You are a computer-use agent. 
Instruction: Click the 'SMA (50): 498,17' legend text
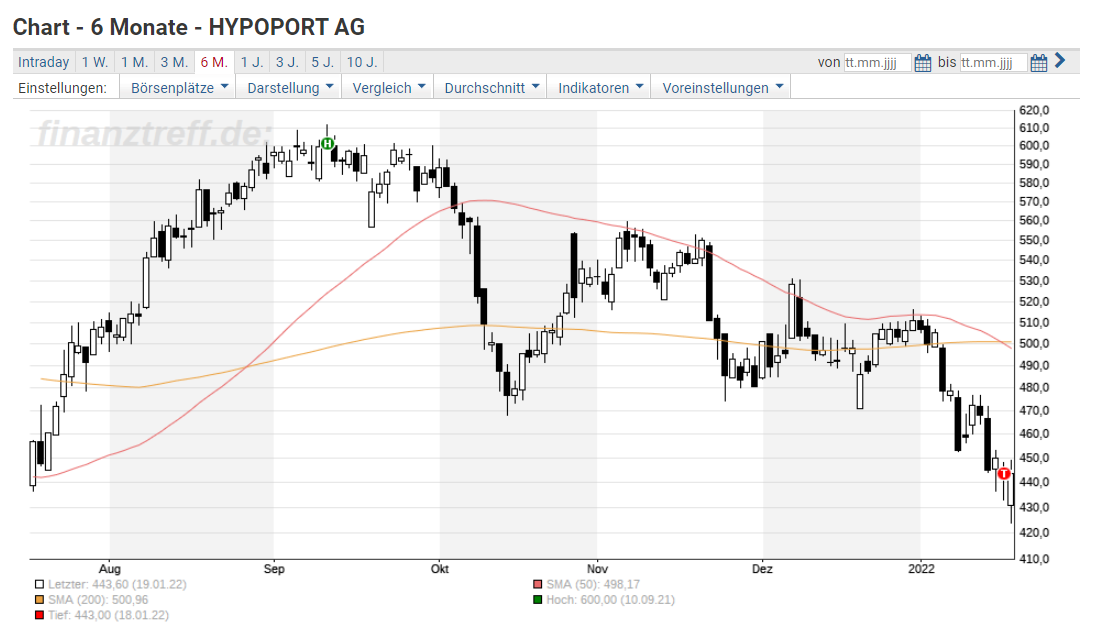[x=593, y=585]
